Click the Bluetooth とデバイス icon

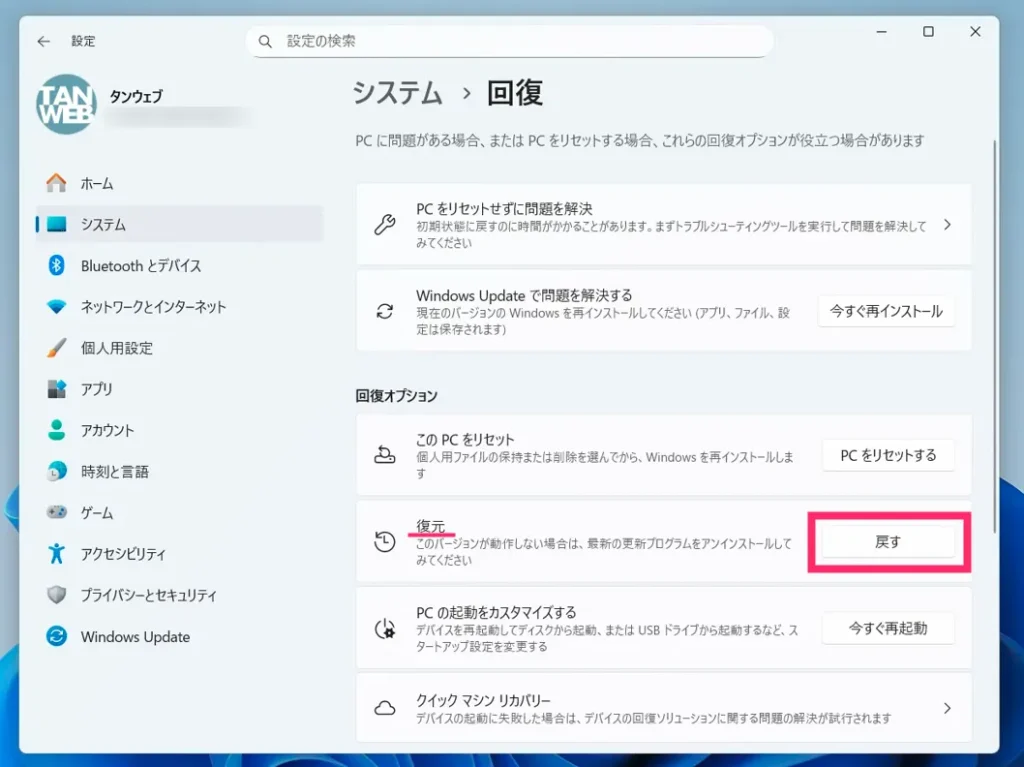[x=57, y=266]
